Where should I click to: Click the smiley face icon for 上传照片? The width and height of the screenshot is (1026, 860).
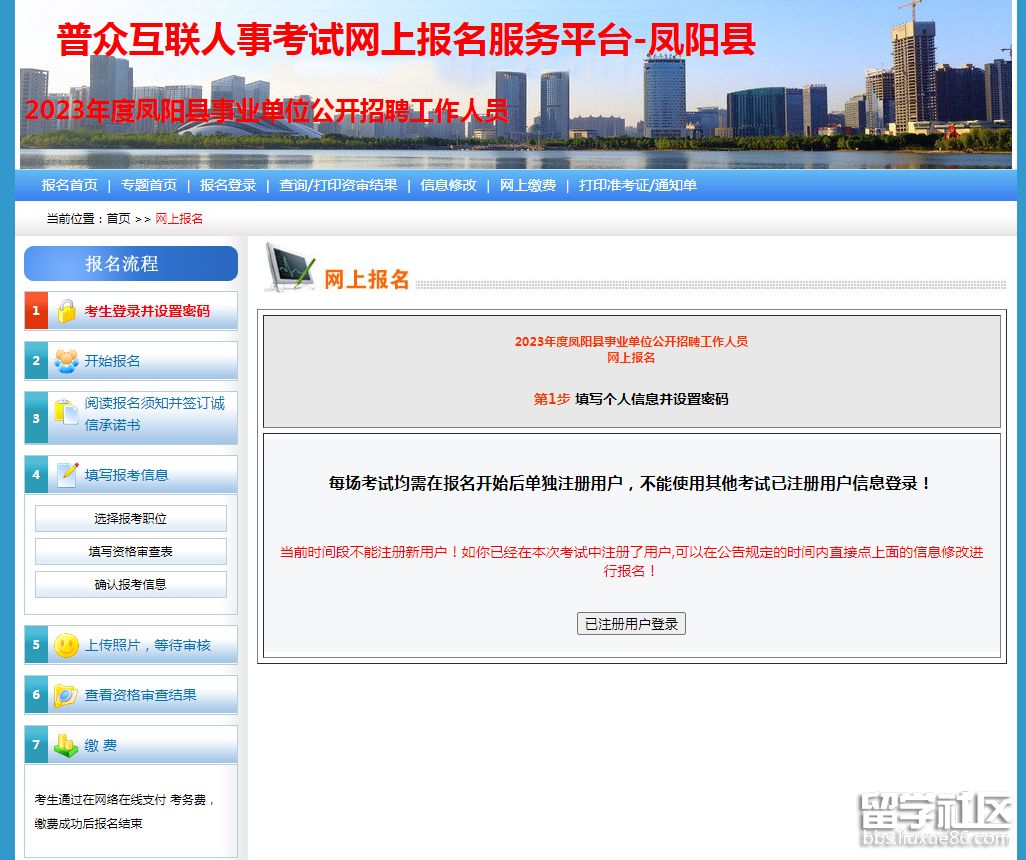pyautogui.click(x=66, y=645)
